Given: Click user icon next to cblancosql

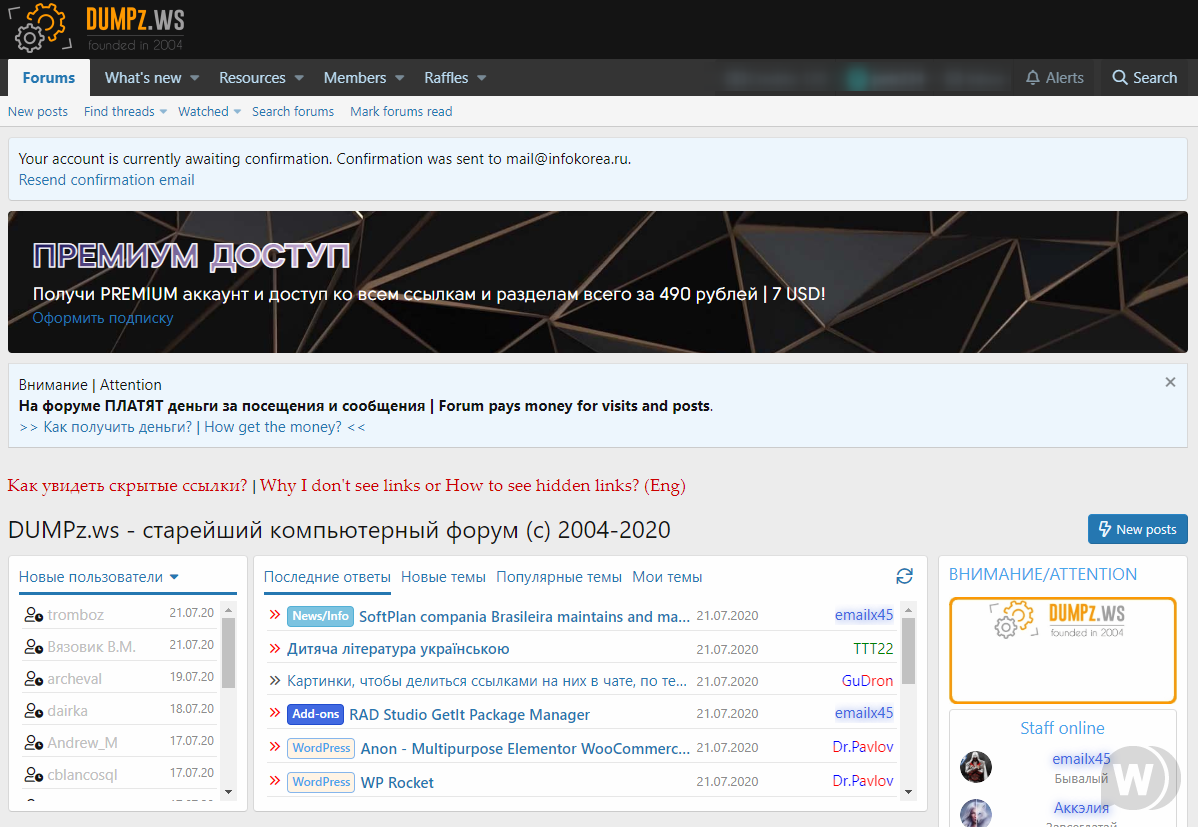Looking at the screenshot, I should [x=33, y=775].
